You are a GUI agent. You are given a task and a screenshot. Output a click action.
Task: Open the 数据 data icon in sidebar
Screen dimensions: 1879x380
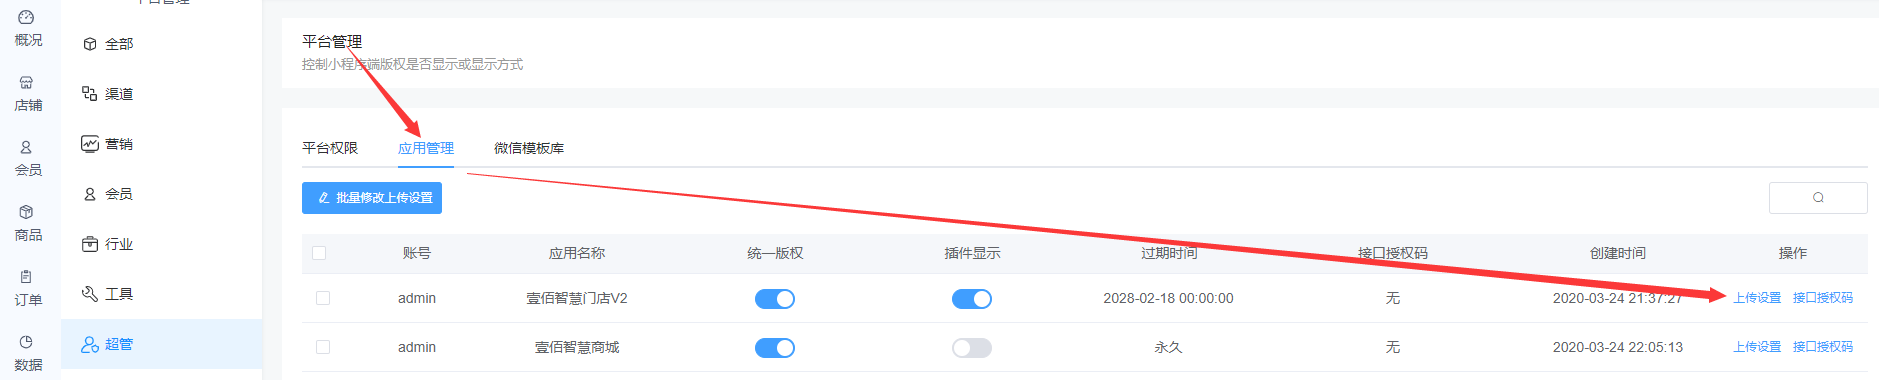(x=28, y=353)
